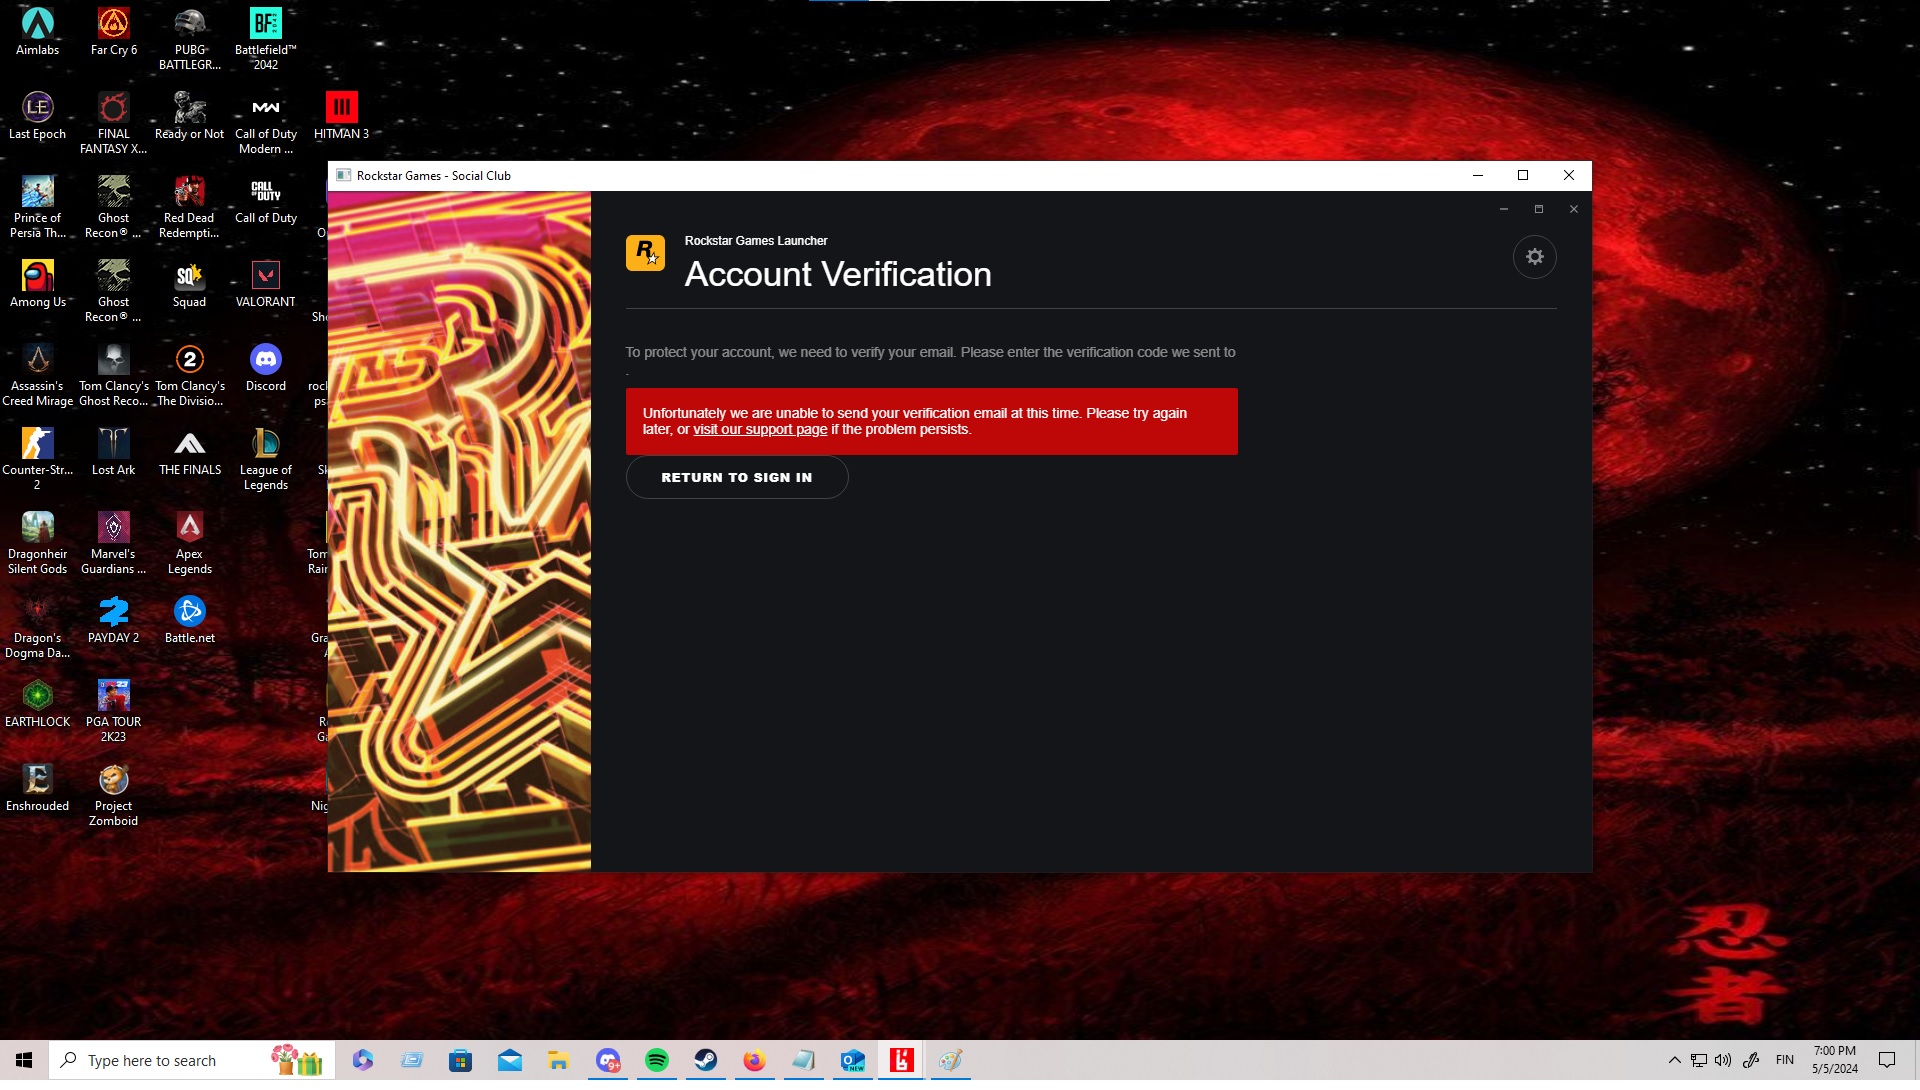Select the Dragonheir Silent Gods icon
This screenshot has height=1090, width=1920.
(38, 544)
